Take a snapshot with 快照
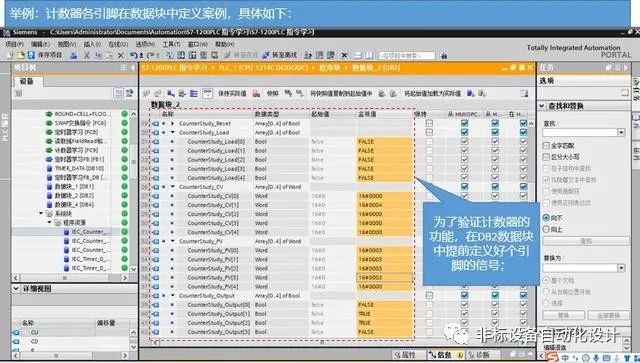640x363 pixels. [272, 94]
